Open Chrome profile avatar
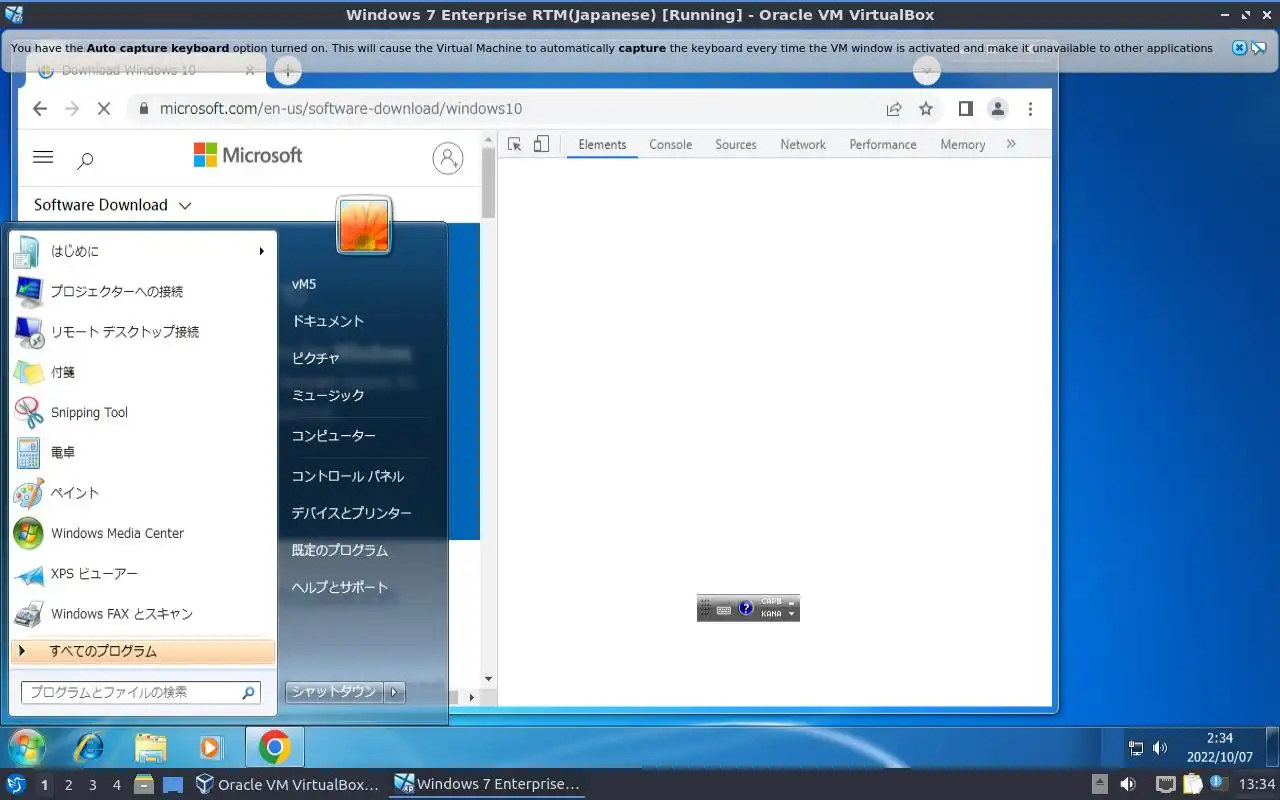This screenshot has width=1280, height=800. point(997,109)
